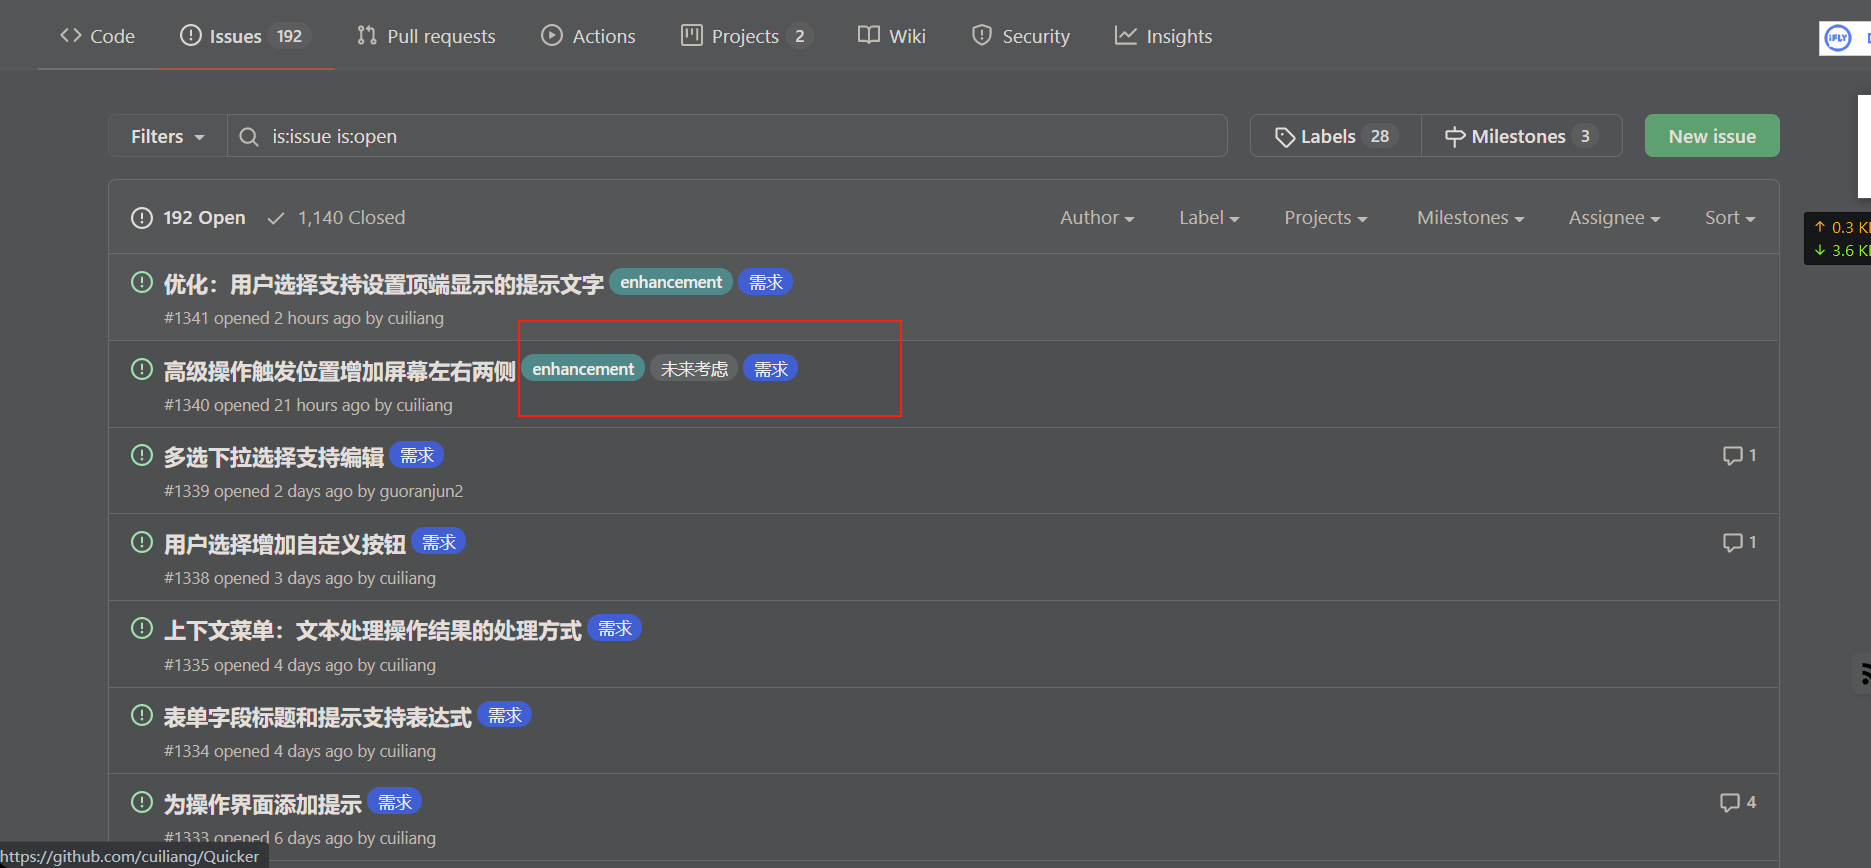Open the Wiki tab
The height and width of the screenshot is (868, 1871).
click(892, 36)
